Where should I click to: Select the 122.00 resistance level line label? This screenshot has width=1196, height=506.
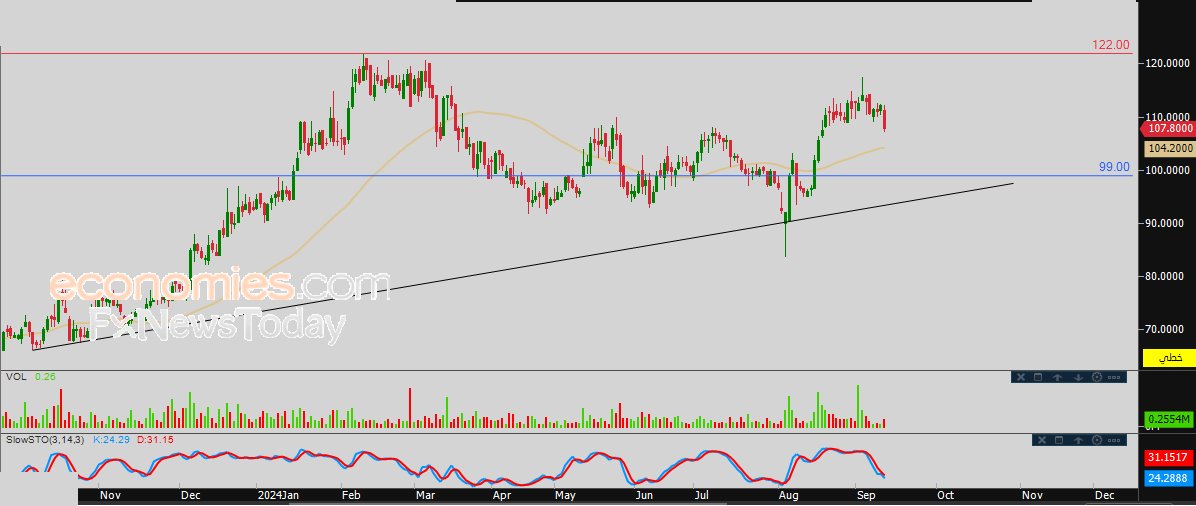pyautogui.click(x=1110, y=45)
